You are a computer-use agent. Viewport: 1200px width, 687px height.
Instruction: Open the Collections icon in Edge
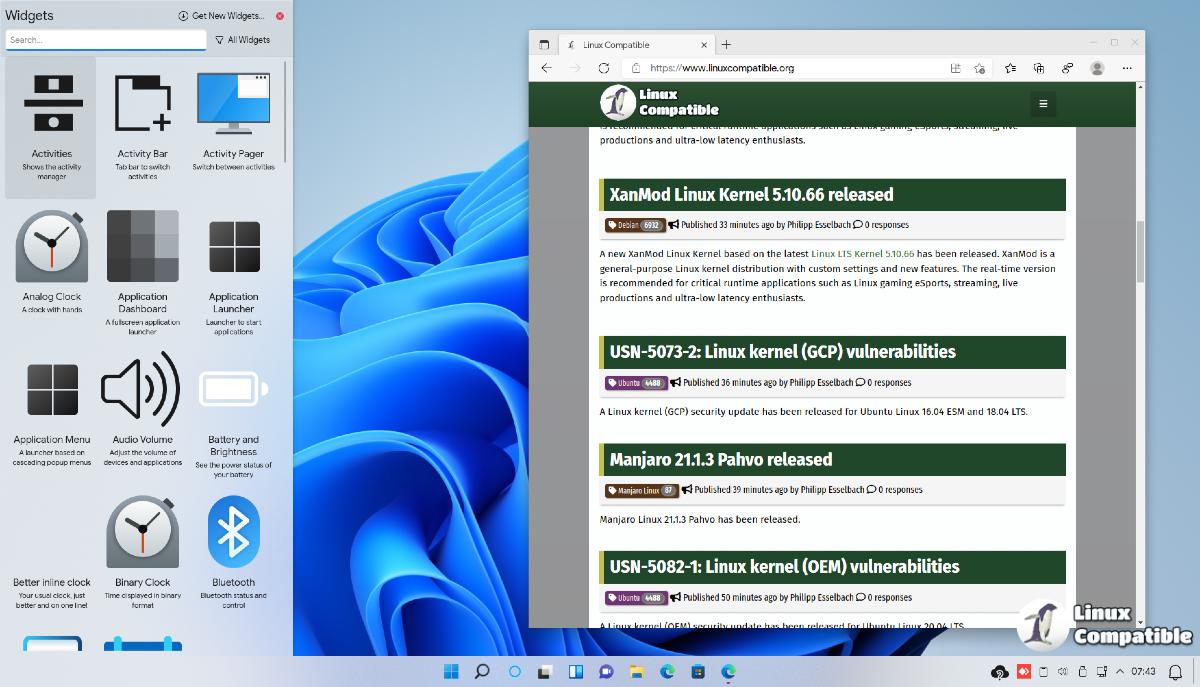[1039, 68]
